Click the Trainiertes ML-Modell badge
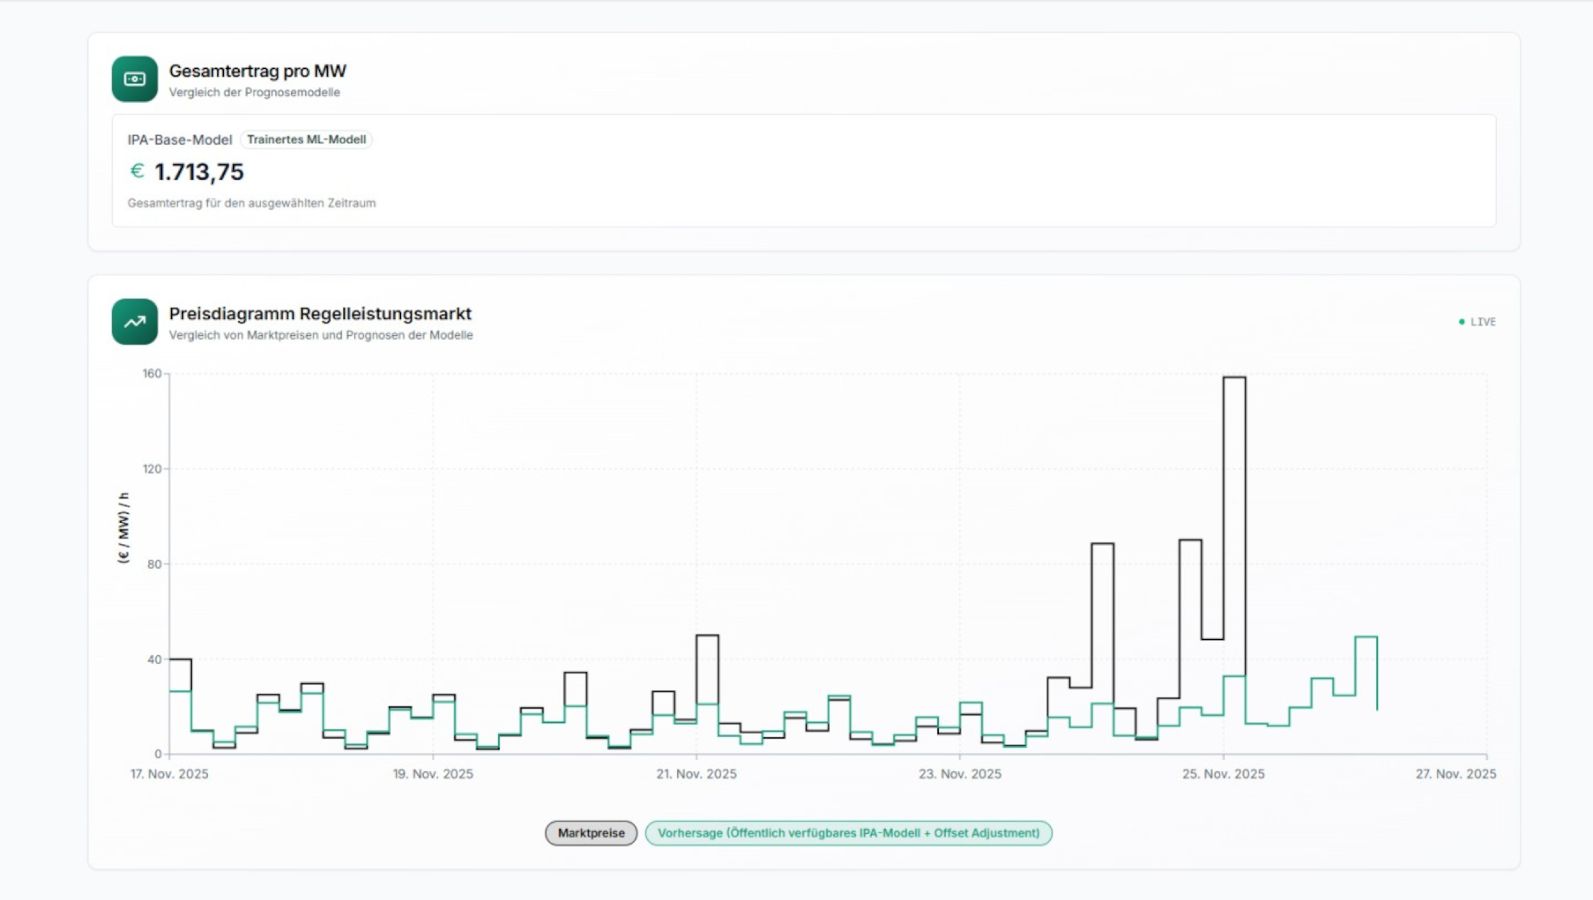 tap(306, 140)
